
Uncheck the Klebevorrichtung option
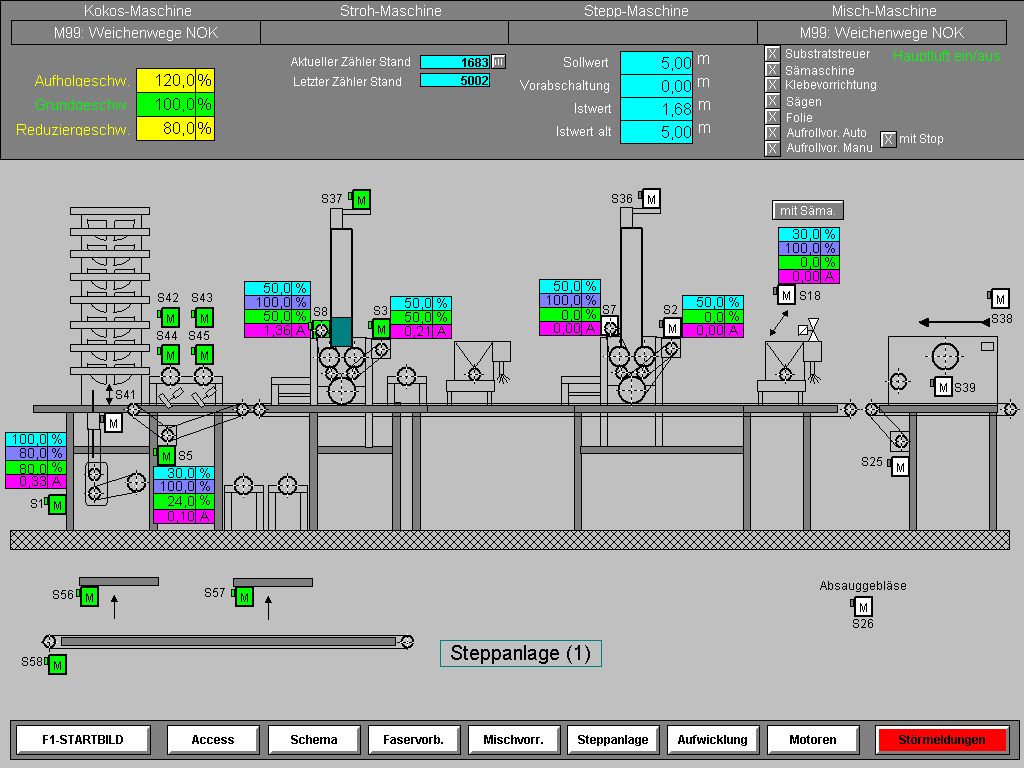(772, 85)
